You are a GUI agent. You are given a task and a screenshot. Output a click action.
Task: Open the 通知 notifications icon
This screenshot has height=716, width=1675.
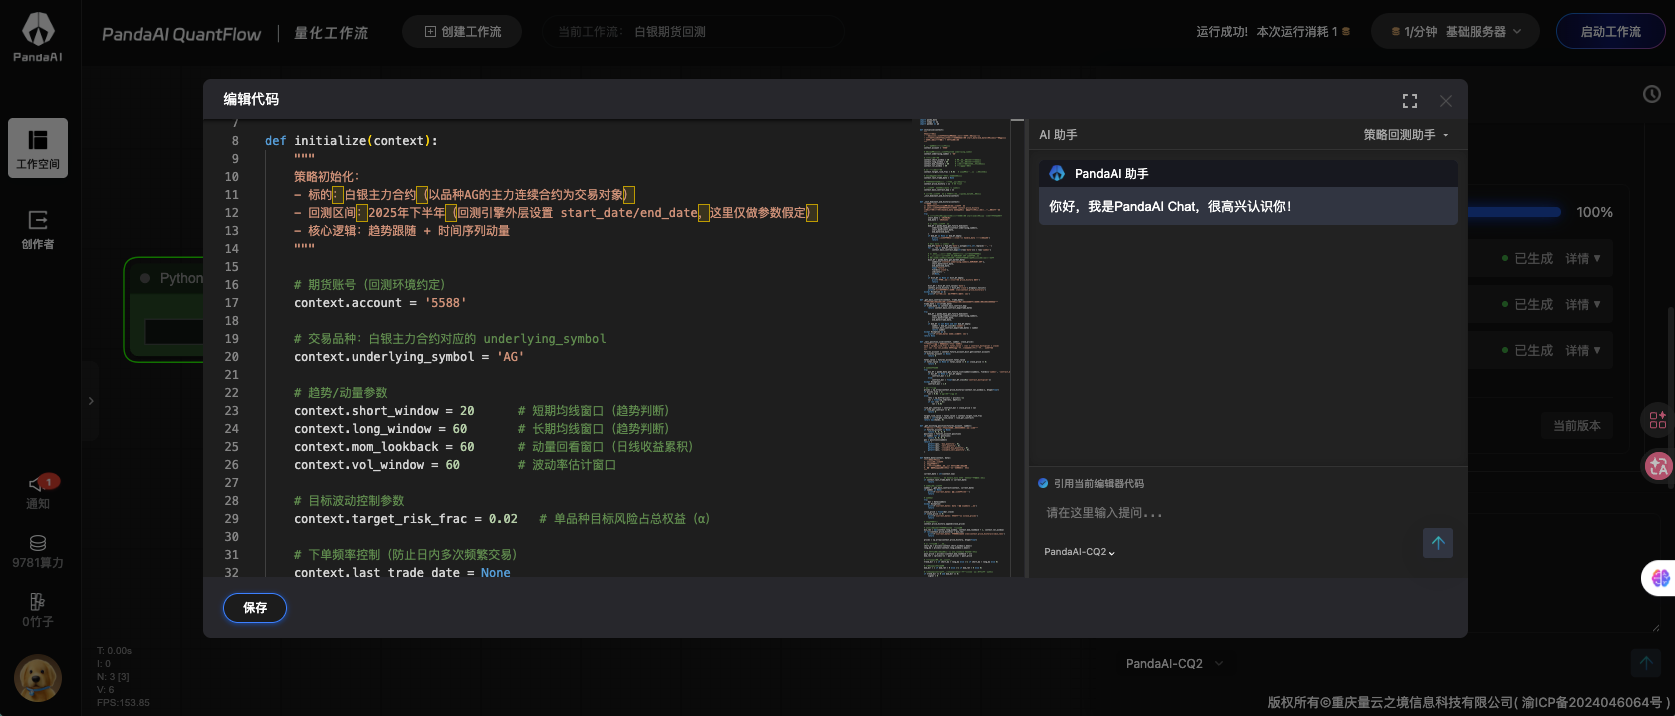(x=38, y=492)
